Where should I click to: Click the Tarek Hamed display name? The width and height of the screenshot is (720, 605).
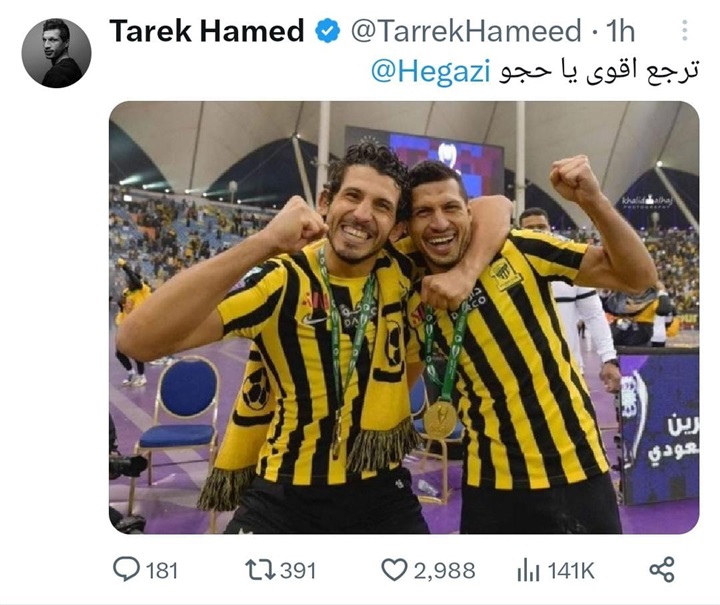click(207, 31)
